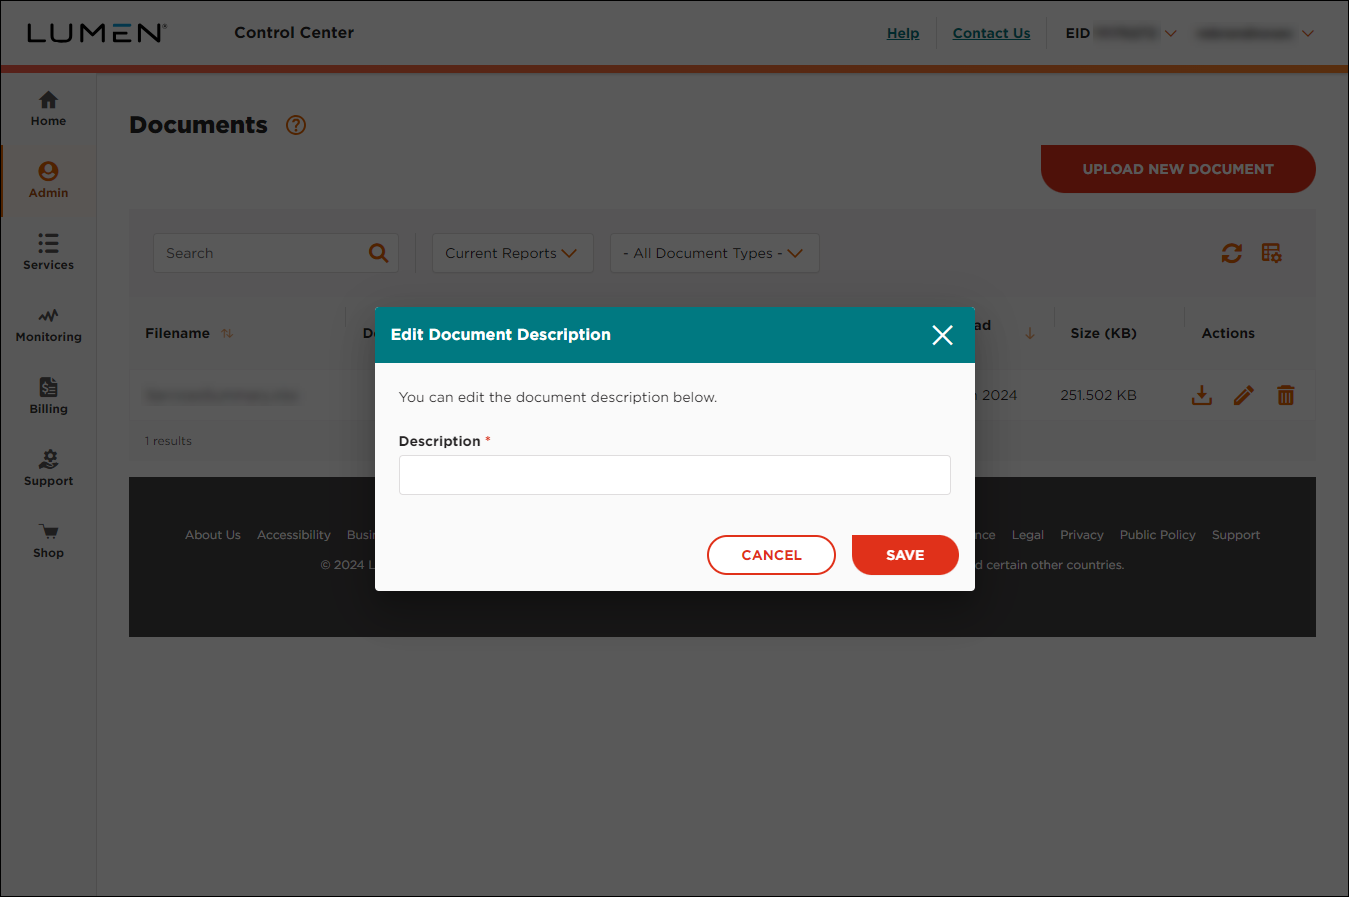Open the Current Reports dropdown
This screenshot has width=1349, height=897.
click(x=513, y=253)
